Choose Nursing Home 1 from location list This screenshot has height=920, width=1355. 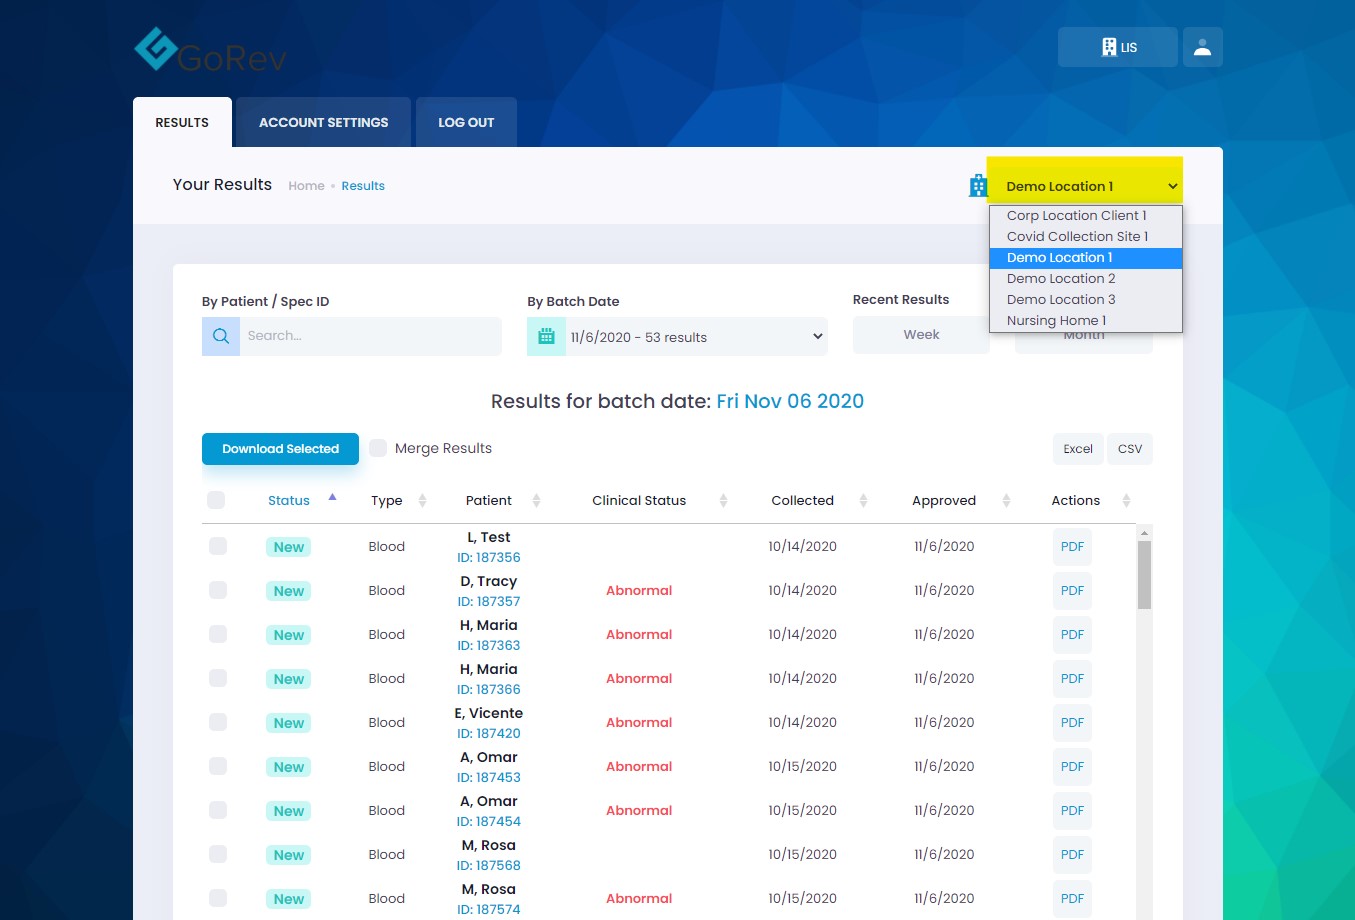point(1056,320)
